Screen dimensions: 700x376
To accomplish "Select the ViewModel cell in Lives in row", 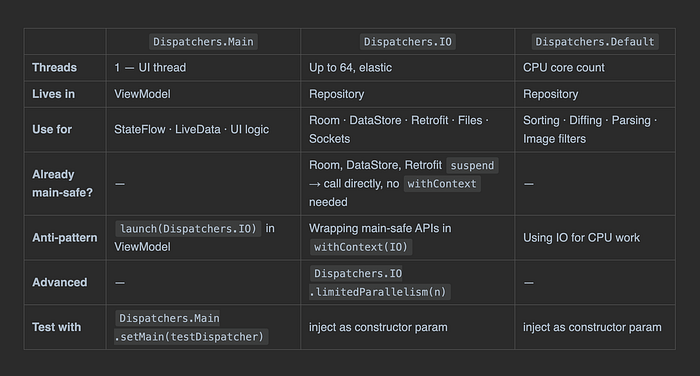I will click(142, 94).
